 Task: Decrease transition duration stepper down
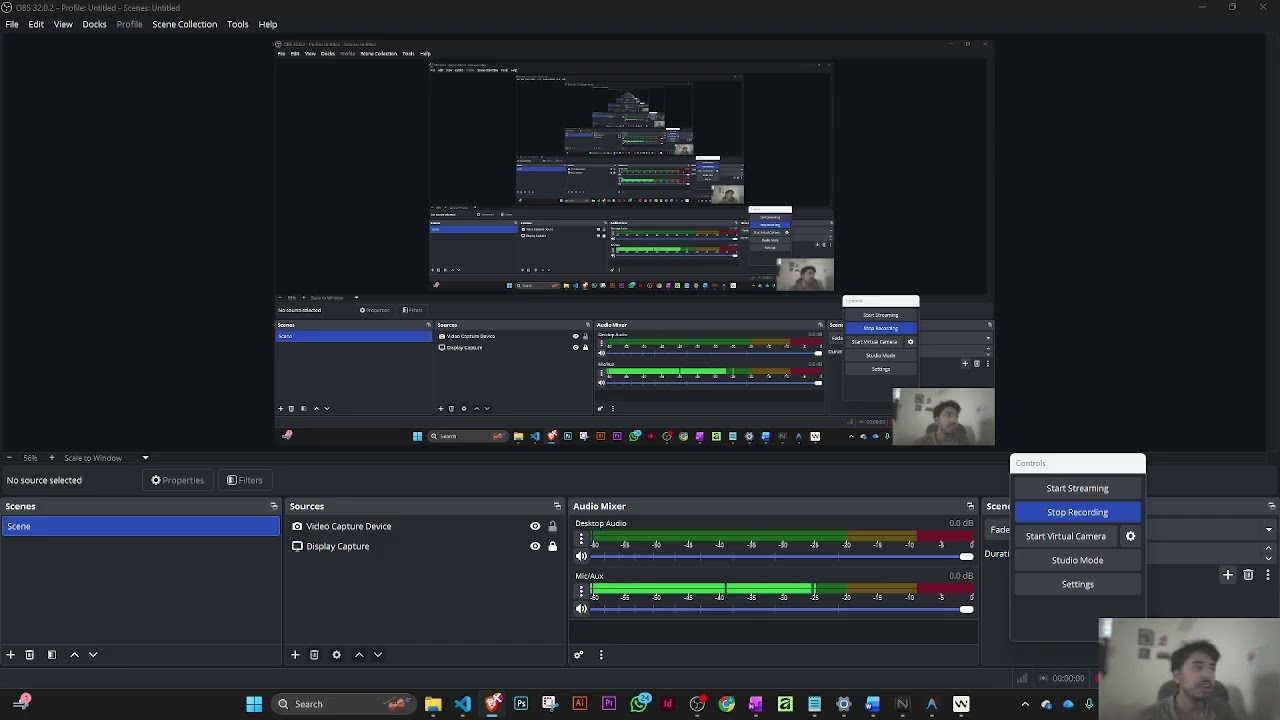click(1269, 558)
